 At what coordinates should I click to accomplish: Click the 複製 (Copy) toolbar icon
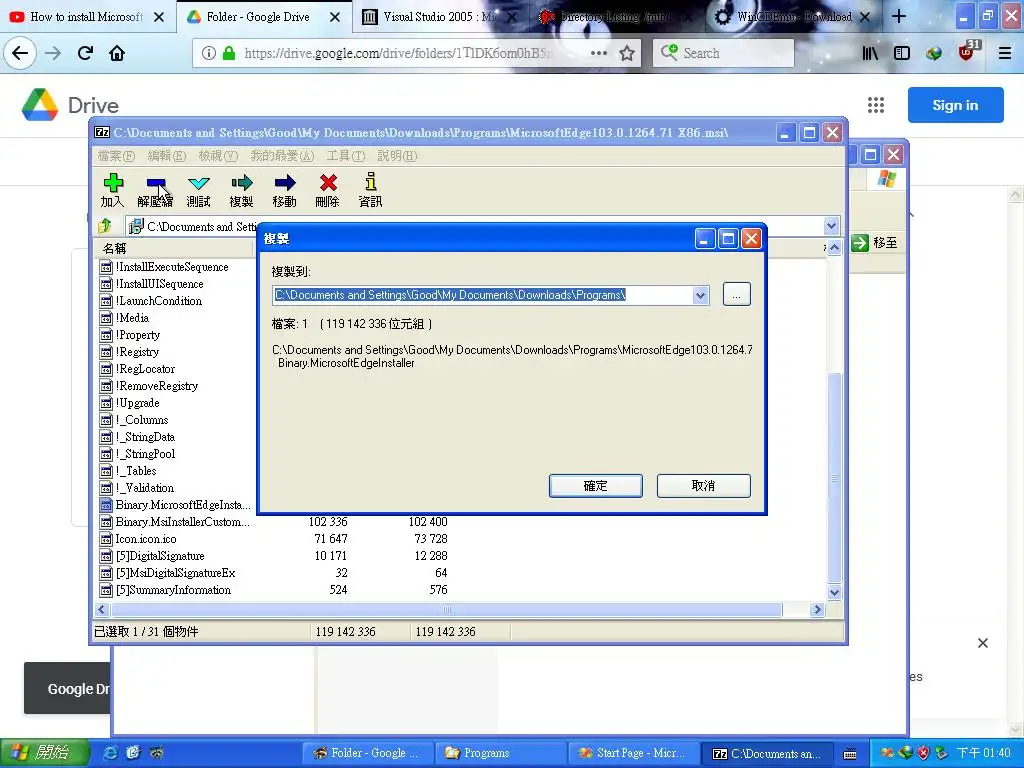tap(241, 183)
